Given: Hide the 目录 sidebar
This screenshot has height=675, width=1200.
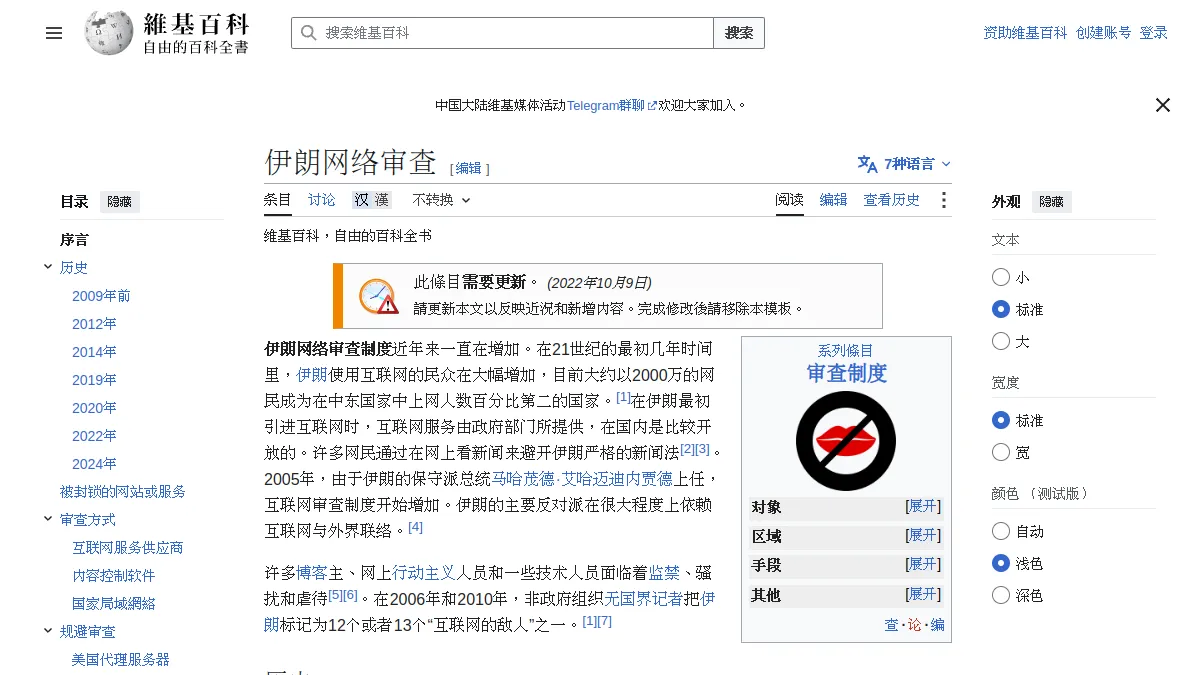Looking at the screenshot, I should pyautogui.click(x=119, y=201).
